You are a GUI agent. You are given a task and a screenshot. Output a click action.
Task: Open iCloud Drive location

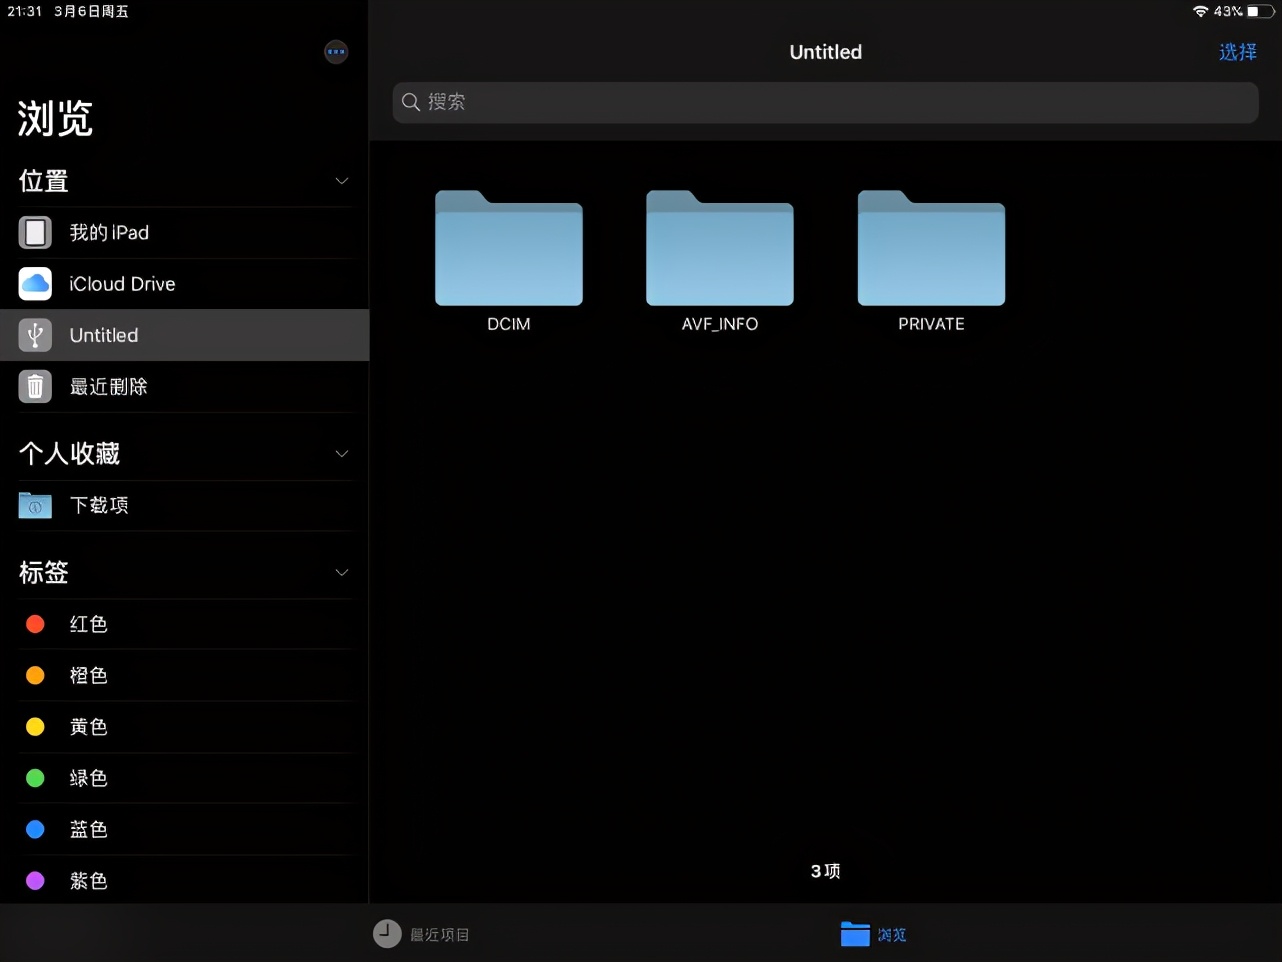pyautogui.click(x=121, y=284)
